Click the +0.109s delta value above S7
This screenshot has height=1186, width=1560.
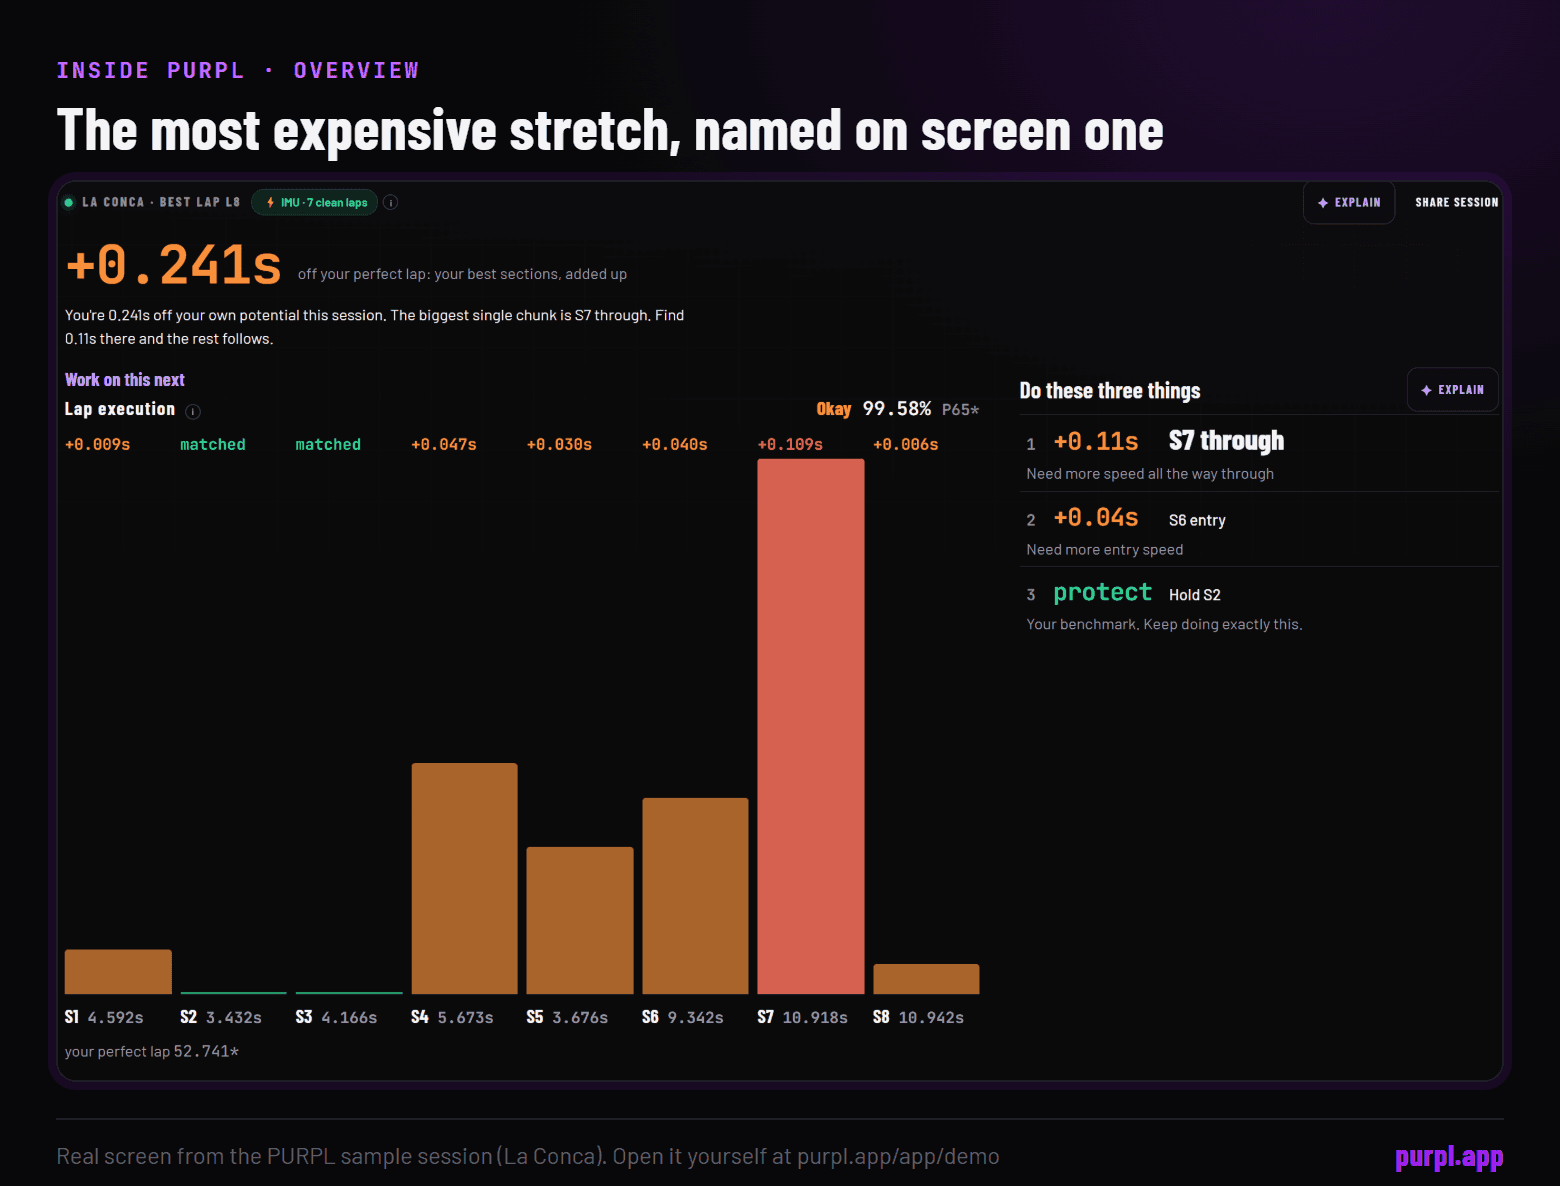coord(790,444)
